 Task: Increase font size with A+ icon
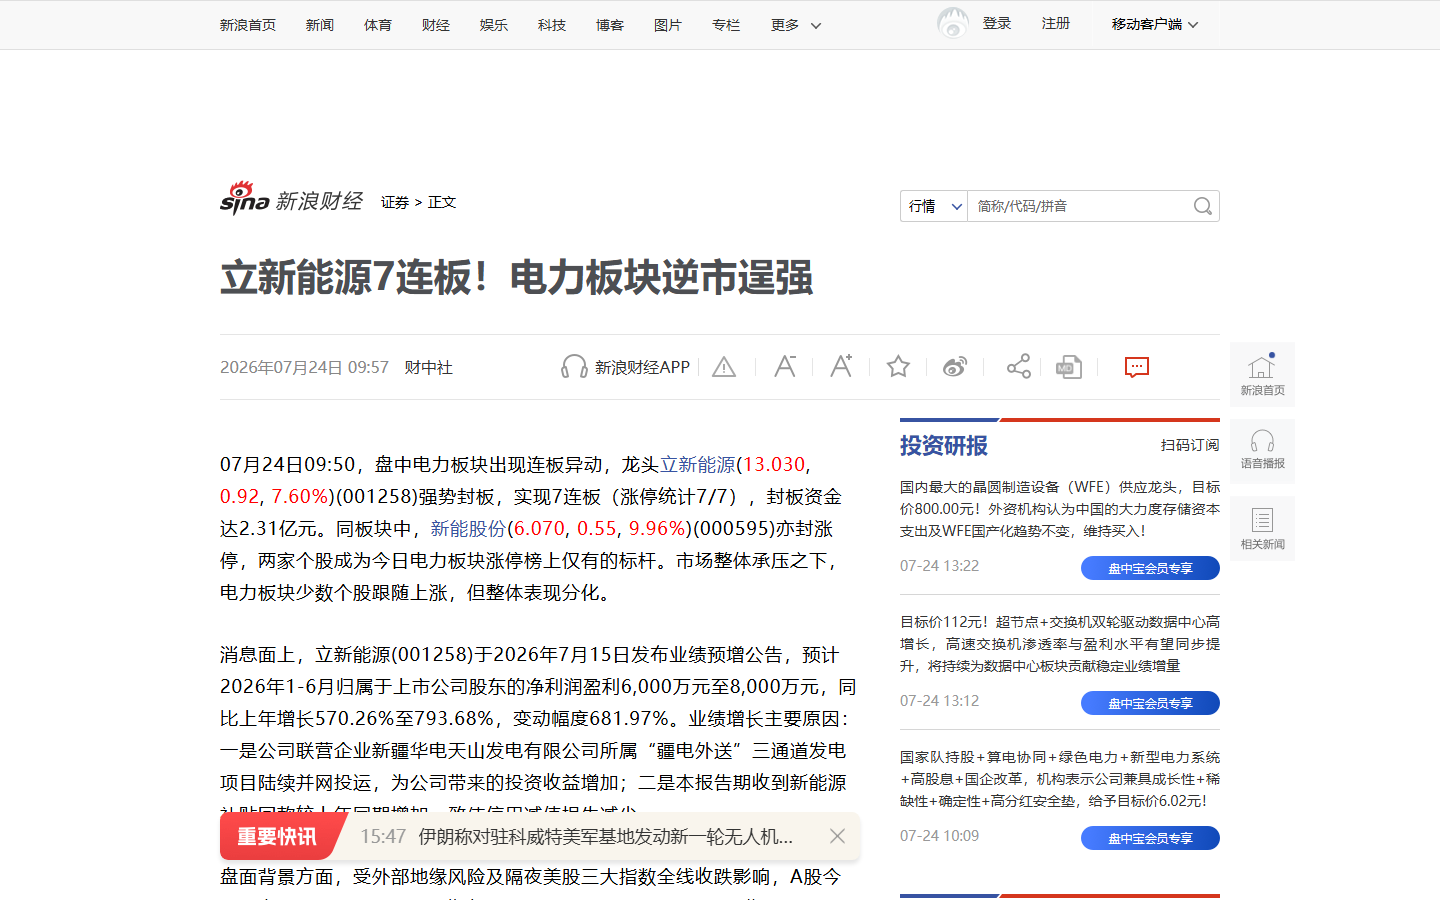pos(841,366)
